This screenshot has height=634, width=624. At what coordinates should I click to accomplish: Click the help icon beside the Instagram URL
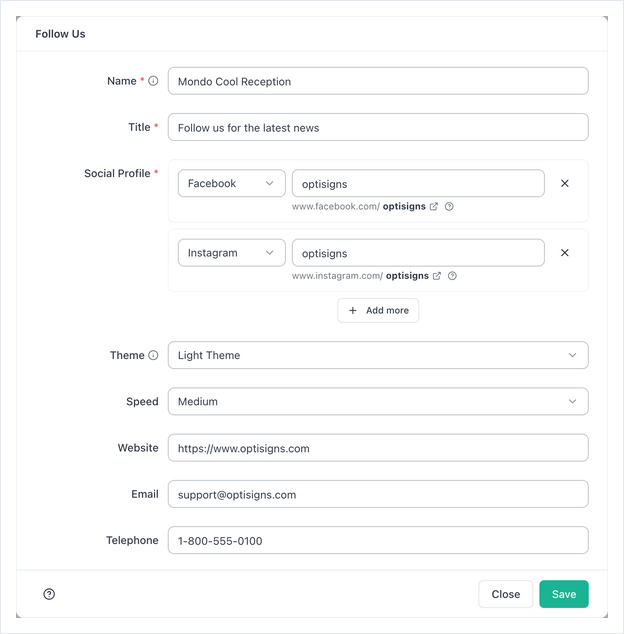[452, 276]
